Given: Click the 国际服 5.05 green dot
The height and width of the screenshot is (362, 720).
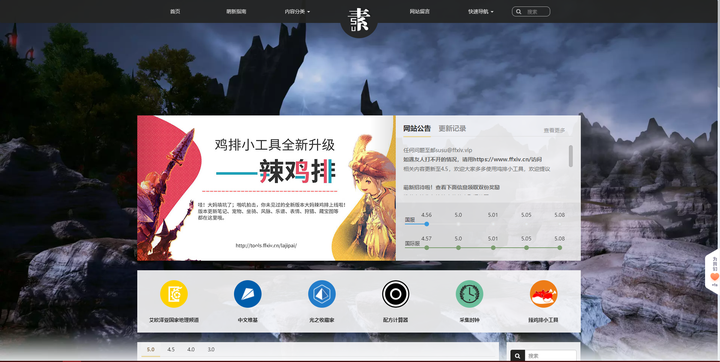Looking at the screenshot, I should click(x=526, y=248).
